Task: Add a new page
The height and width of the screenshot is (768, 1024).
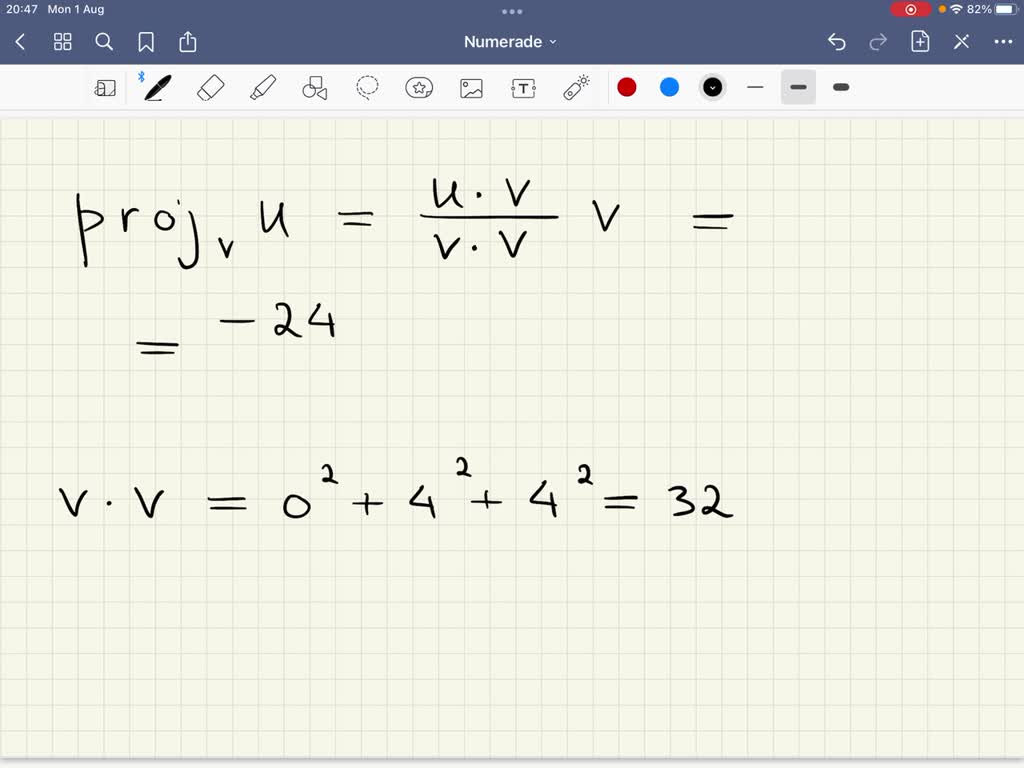Action: coord(920,42)
